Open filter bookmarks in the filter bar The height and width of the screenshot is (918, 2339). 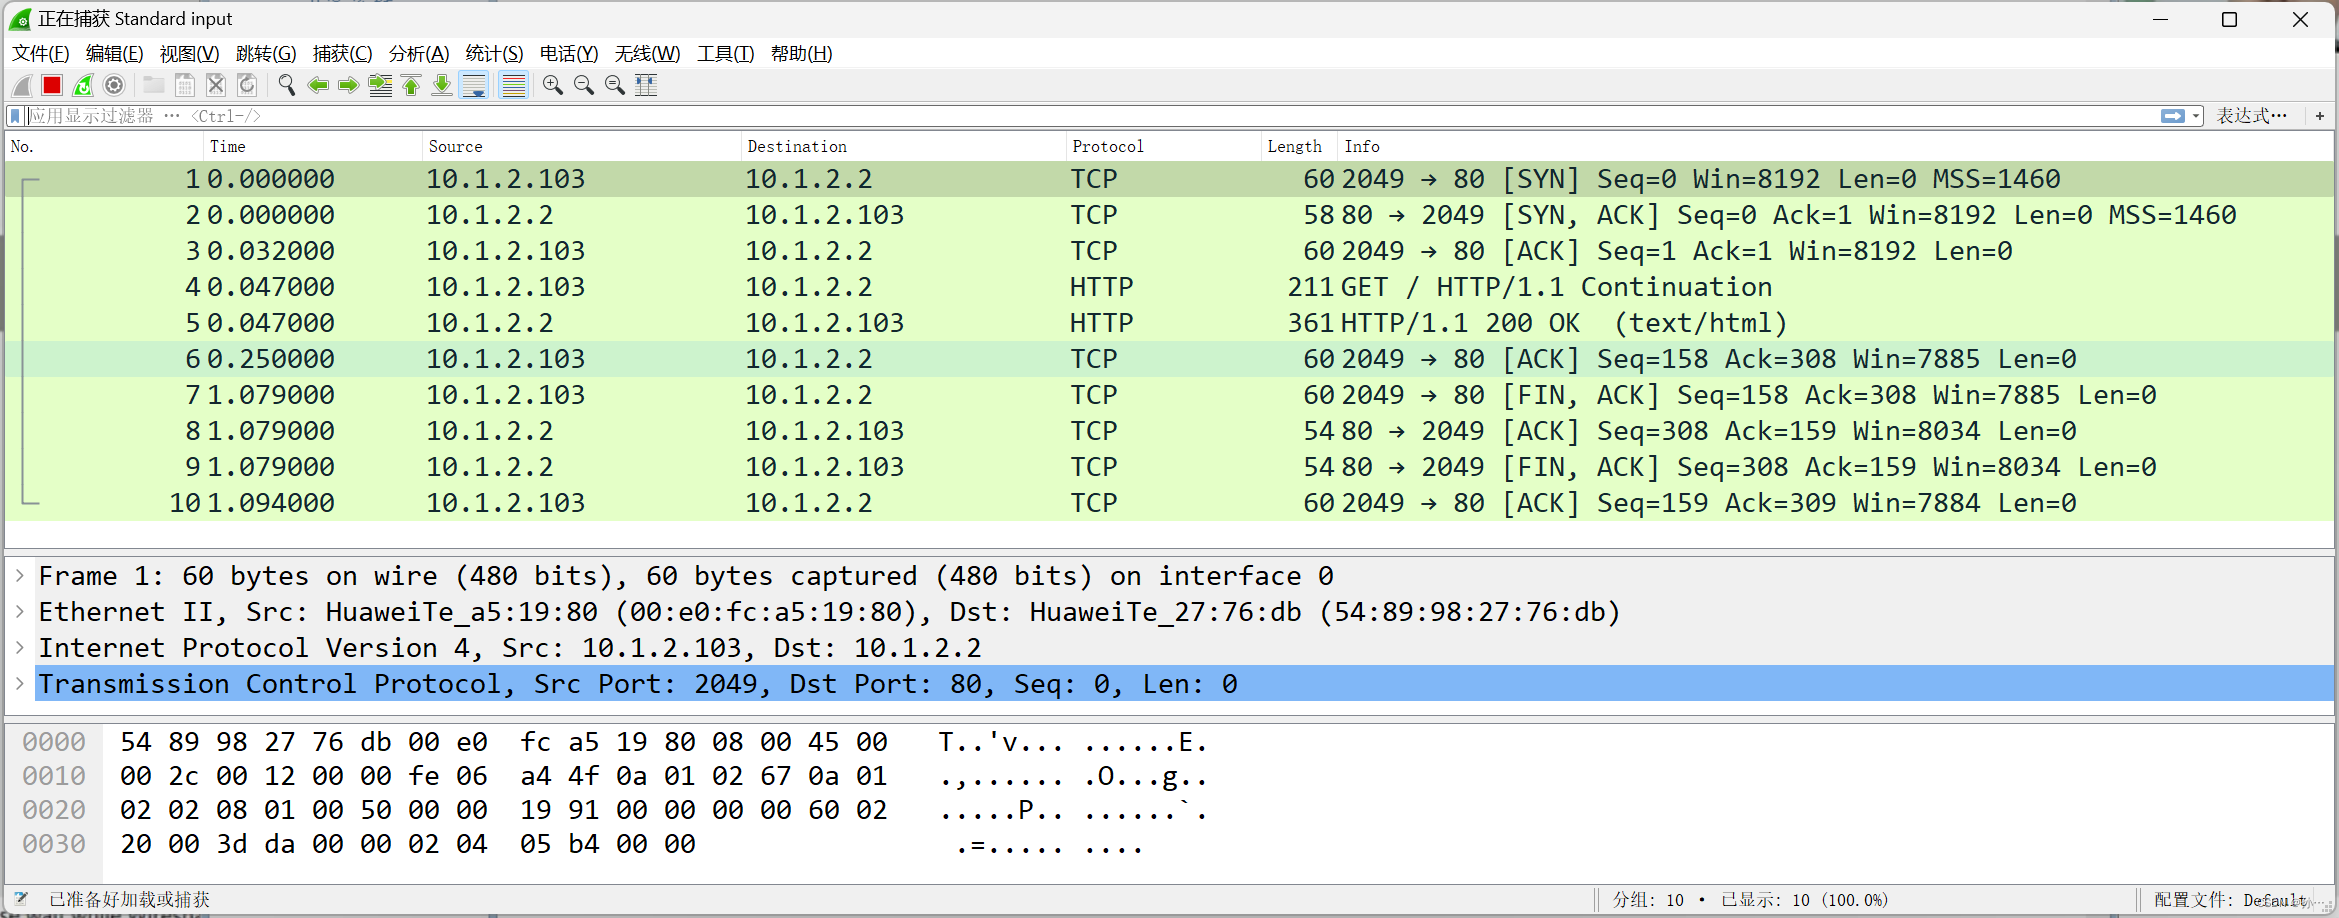point(15,116)
